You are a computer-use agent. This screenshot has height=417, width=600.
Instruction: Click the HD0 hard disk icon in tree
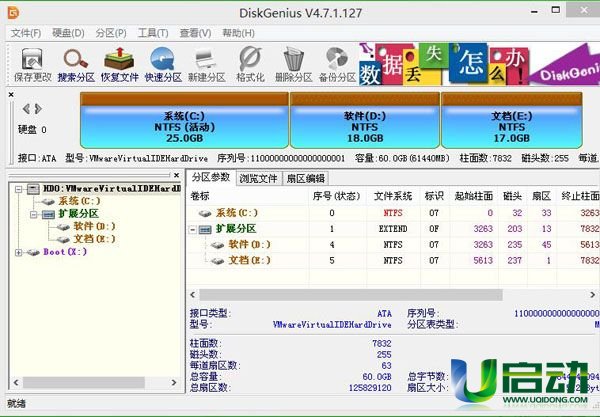coord(34,189)
